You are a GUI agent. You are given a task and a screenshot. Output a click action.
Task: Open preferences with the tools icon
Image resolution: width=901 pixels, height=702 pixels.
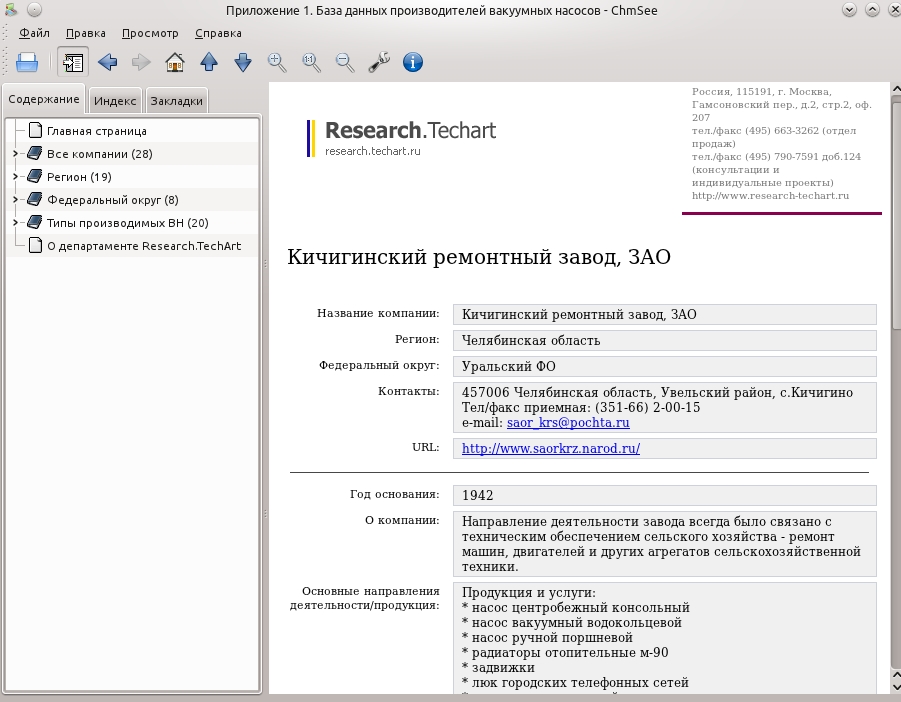tap(379, 62)
